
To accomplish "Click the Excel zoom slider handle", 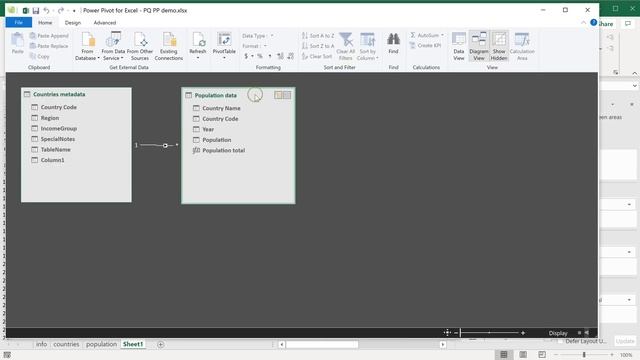I will 584,355.
